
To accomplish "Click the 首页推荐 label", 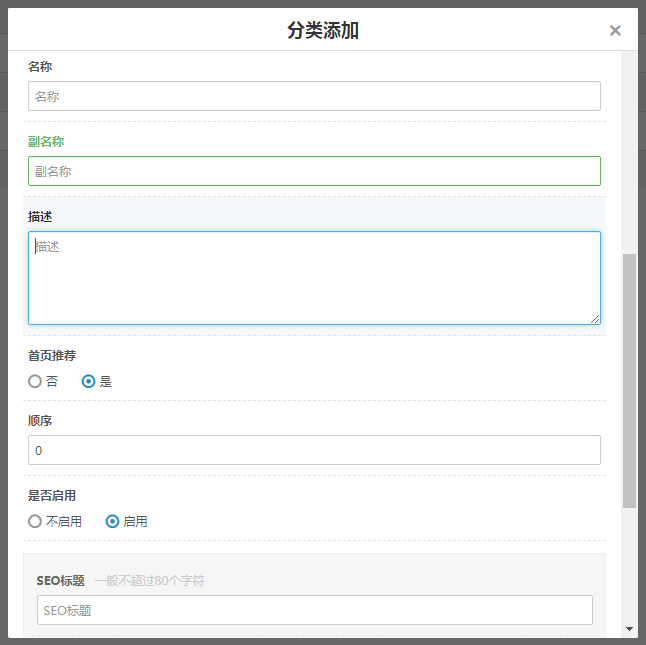I will 52,355.
